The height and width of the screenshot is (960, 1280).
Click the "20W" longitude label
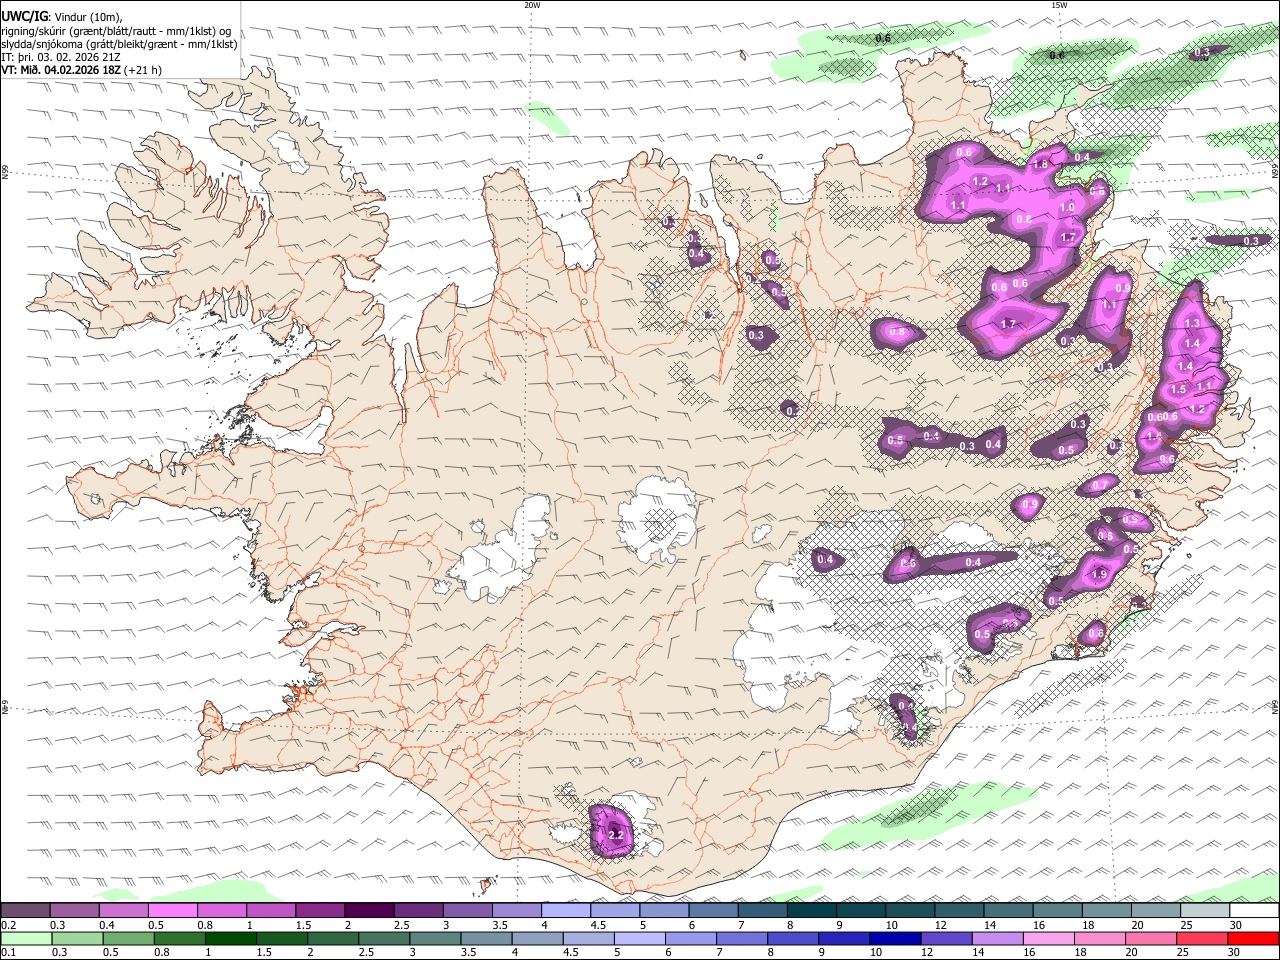pyautogui.click(x=532, y=5)
